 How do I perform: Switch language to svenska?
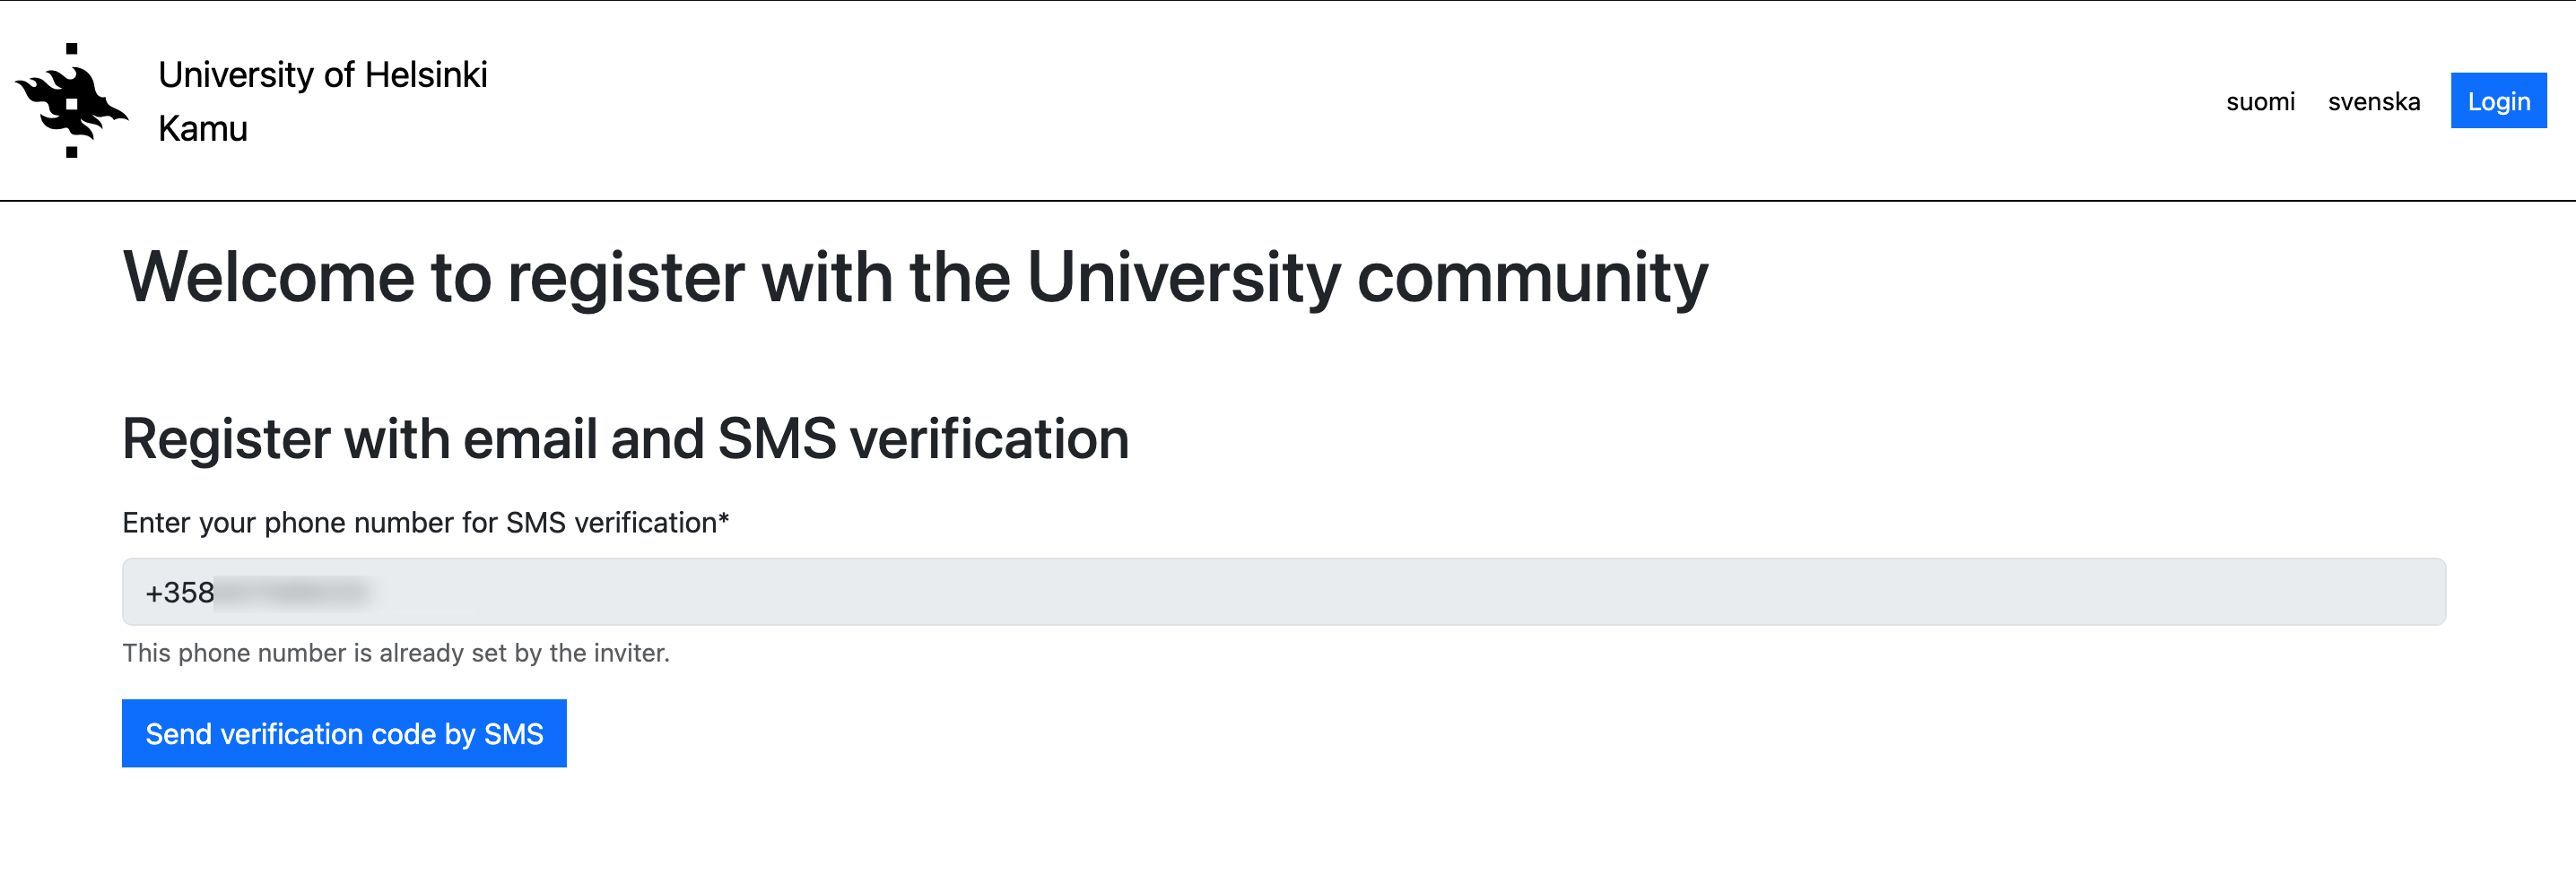2373,101
